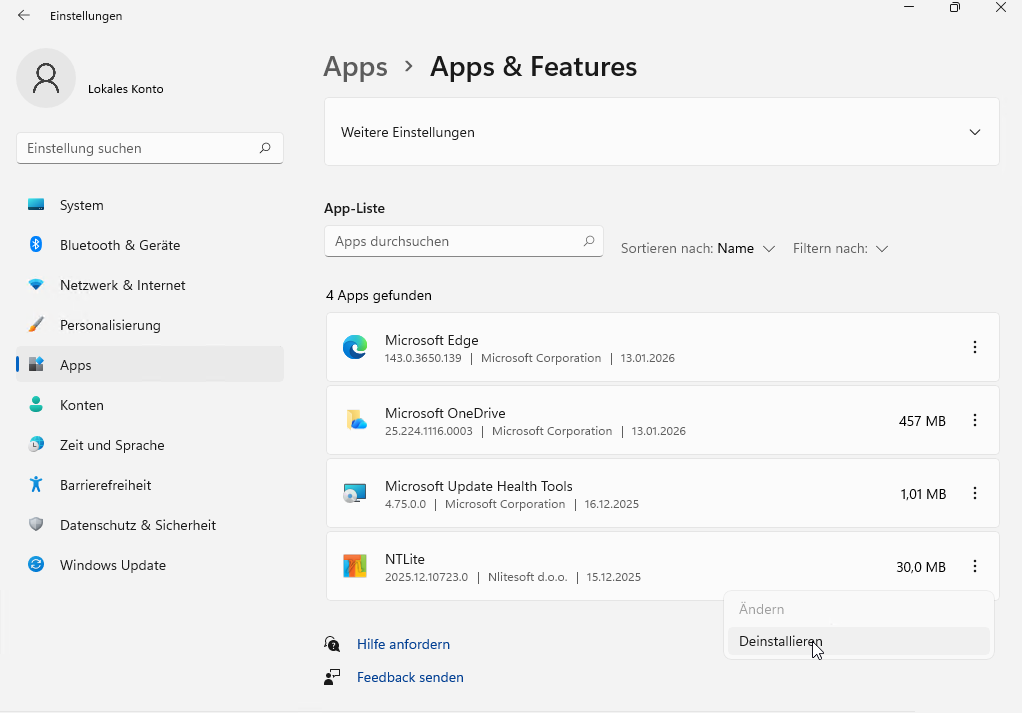Click the Barrierefreiheit accessibility icon

(x=36, y=484)
